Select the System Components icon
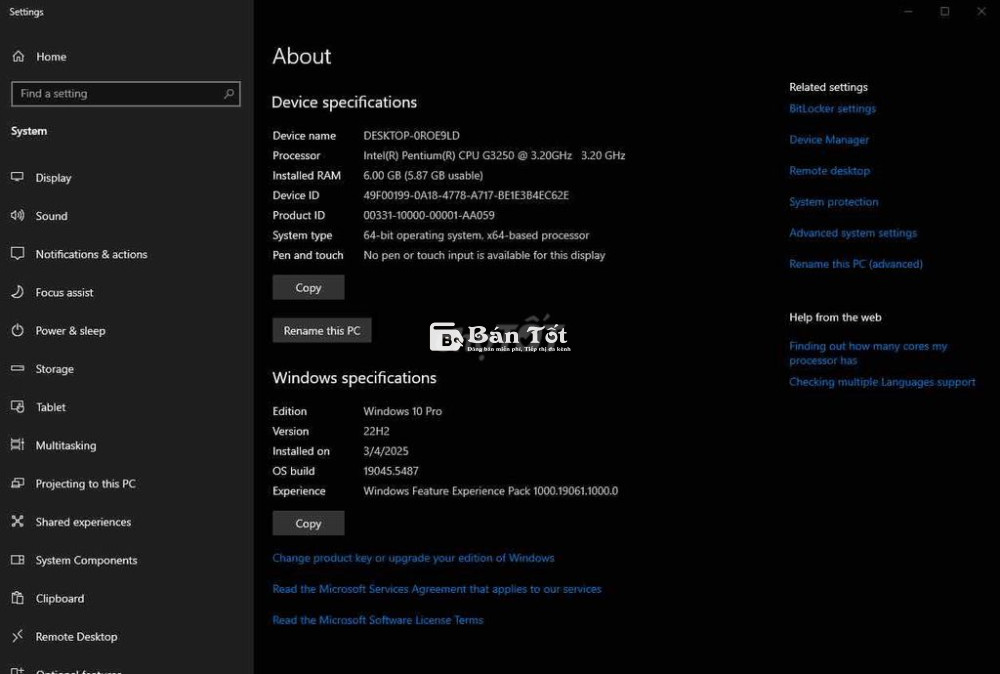This screenshot has width=1000, height=674. [x=17, y=560]
